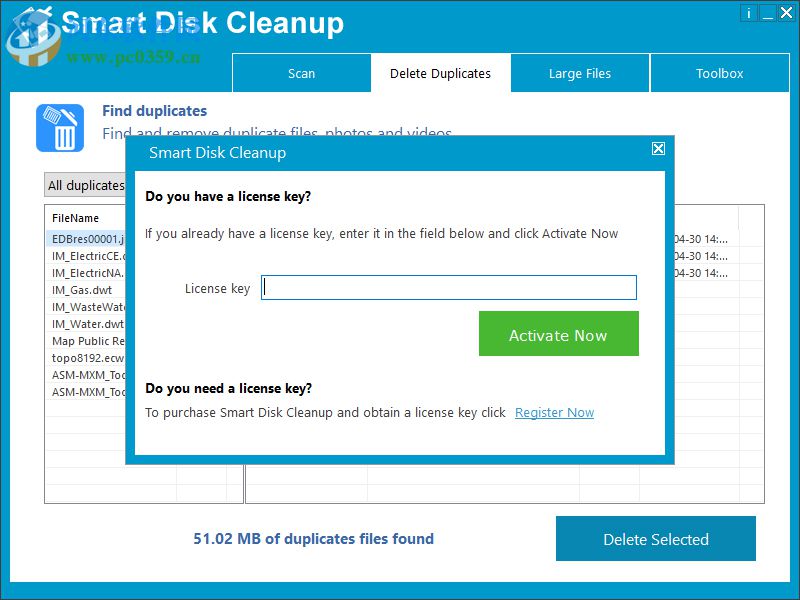Switch to the Scan tab
This screenshot has width=800, height=600.
tap(301, 73)
